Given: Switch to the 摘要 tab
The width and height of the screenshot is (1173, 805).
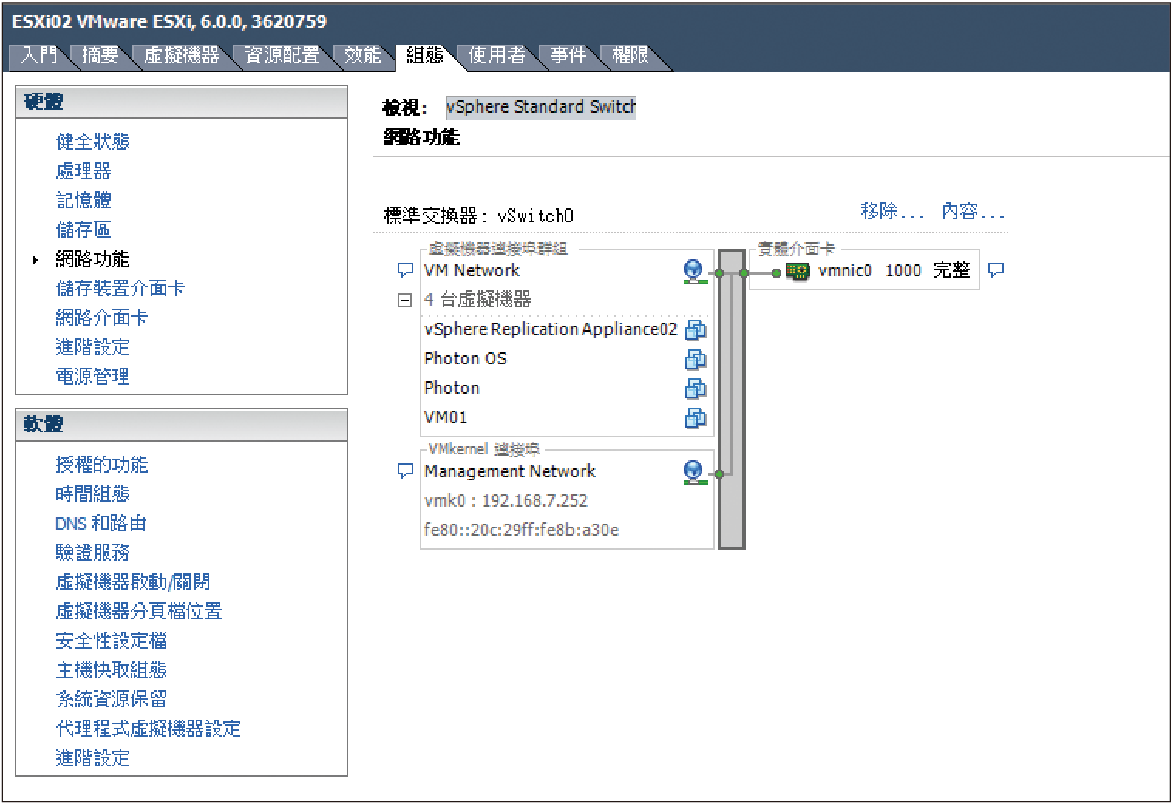Looking at the screenshot, I should [100, 55].
